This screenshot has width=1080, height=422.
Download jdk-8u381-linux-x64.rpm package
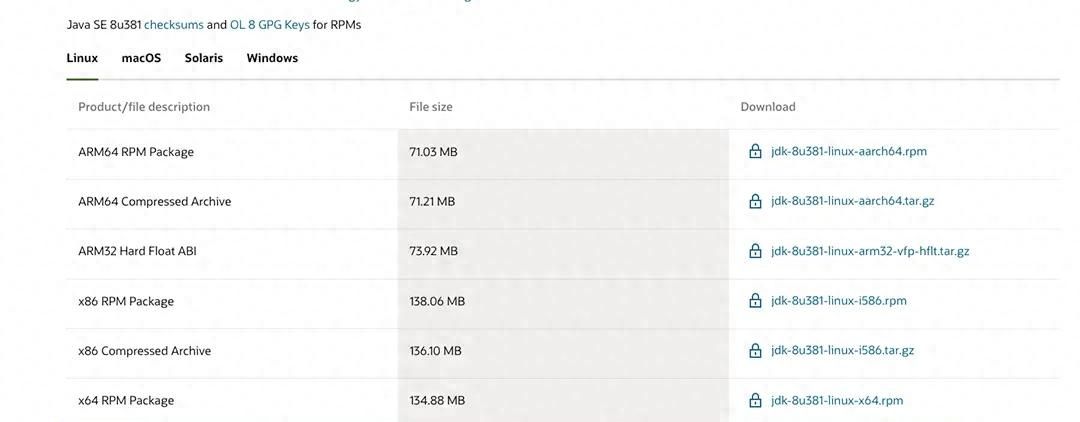837,401
